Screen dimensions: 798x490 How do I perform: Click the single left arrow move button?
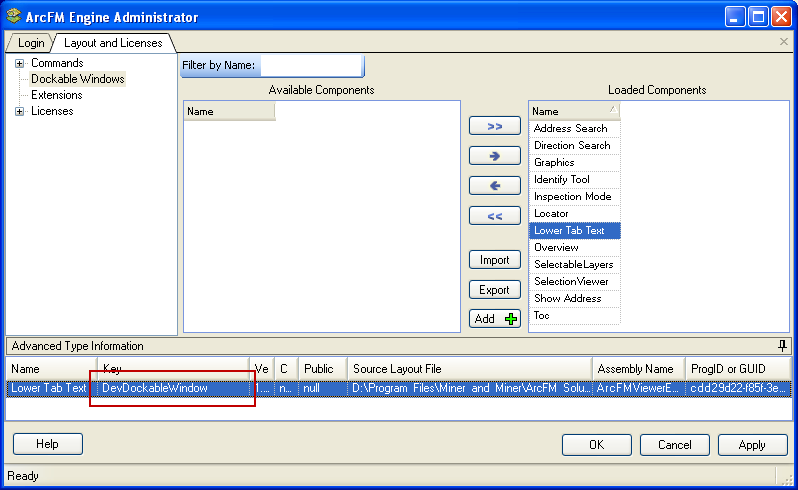point(495,186)
